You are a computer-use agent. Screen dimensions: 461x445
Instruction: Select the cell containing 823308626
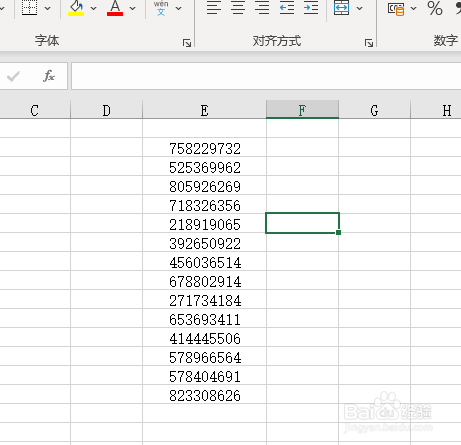(x=204, y=394)
